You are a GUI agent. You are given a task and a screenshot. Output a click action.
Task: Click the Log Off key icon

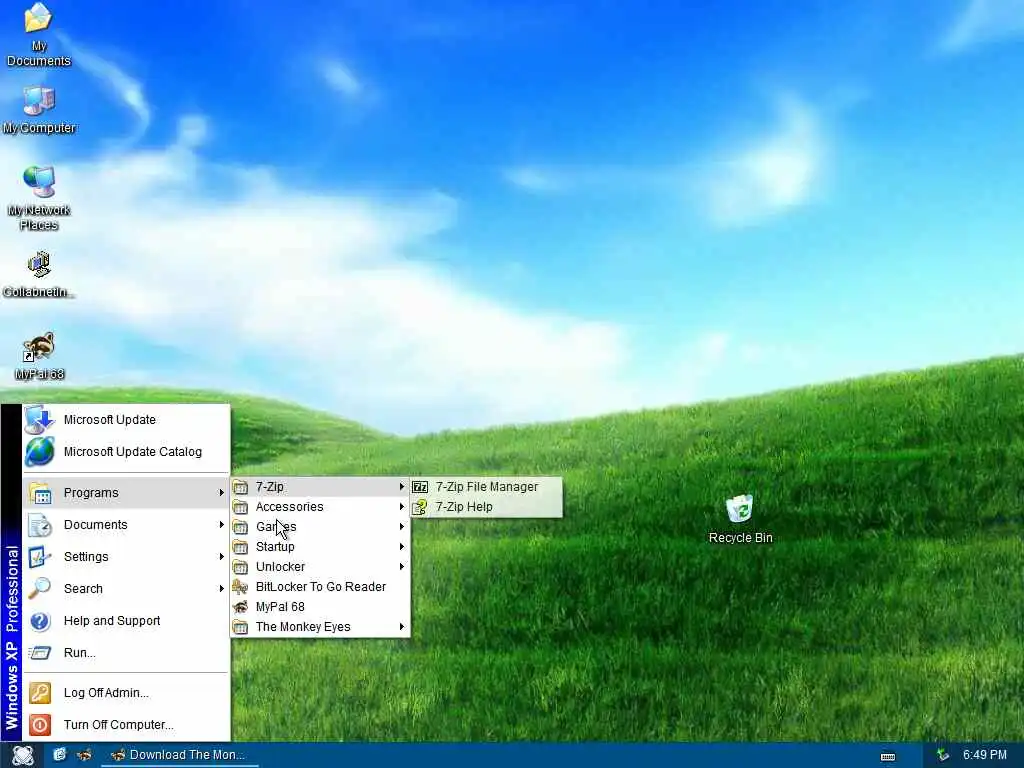[x=40, y=693]
